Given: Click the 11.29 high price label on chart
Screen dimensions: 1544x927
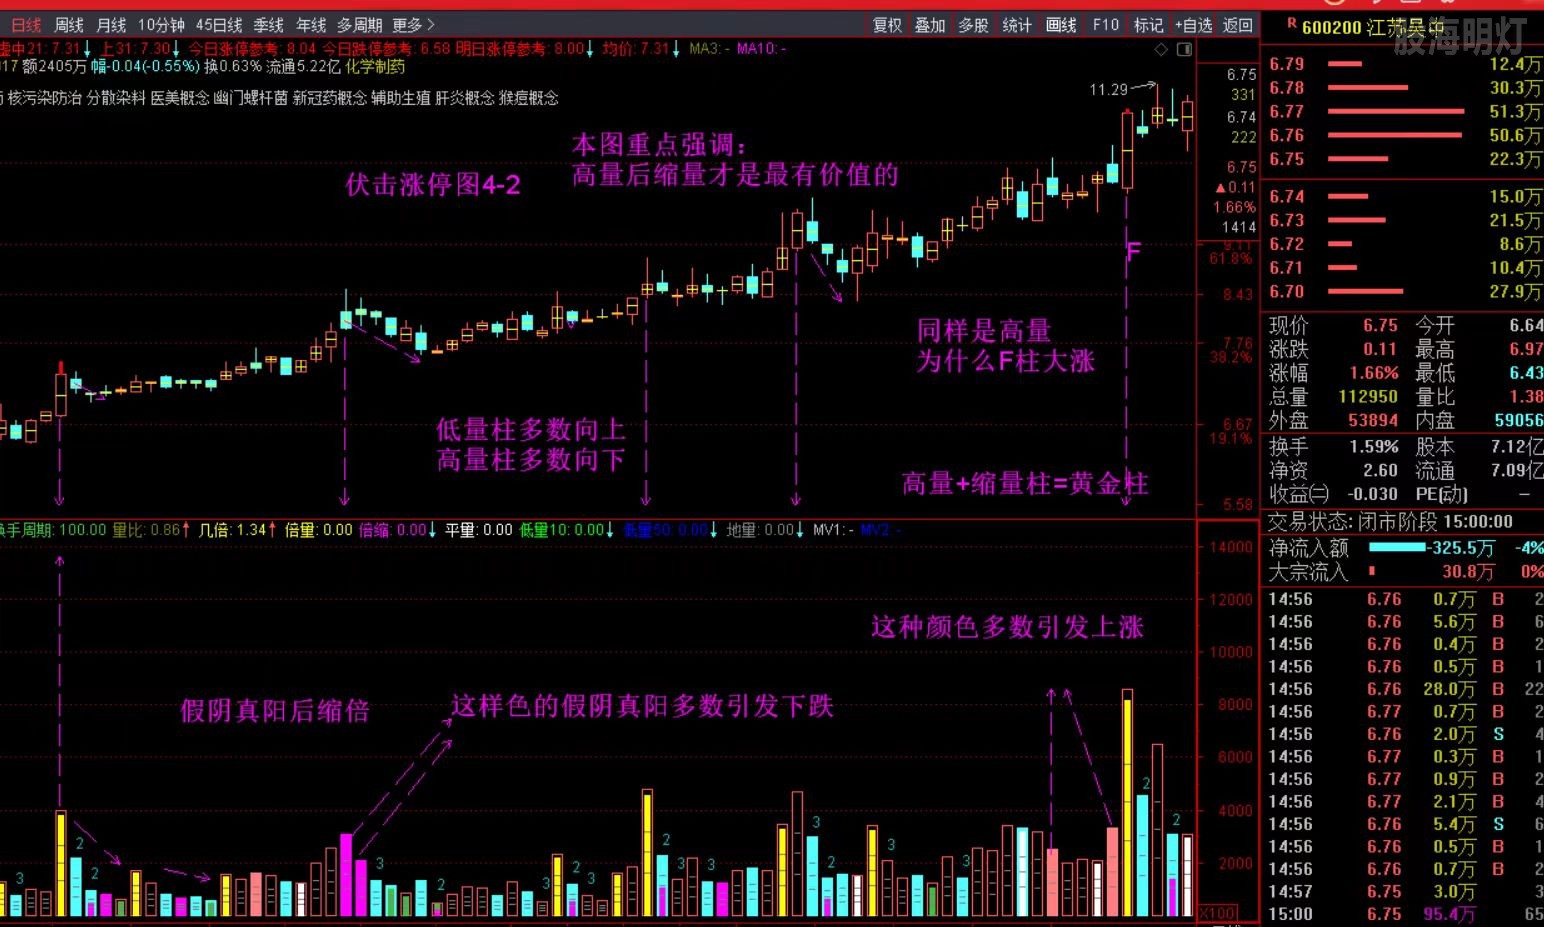Looking at the screenshot, I should (1109, 90).
